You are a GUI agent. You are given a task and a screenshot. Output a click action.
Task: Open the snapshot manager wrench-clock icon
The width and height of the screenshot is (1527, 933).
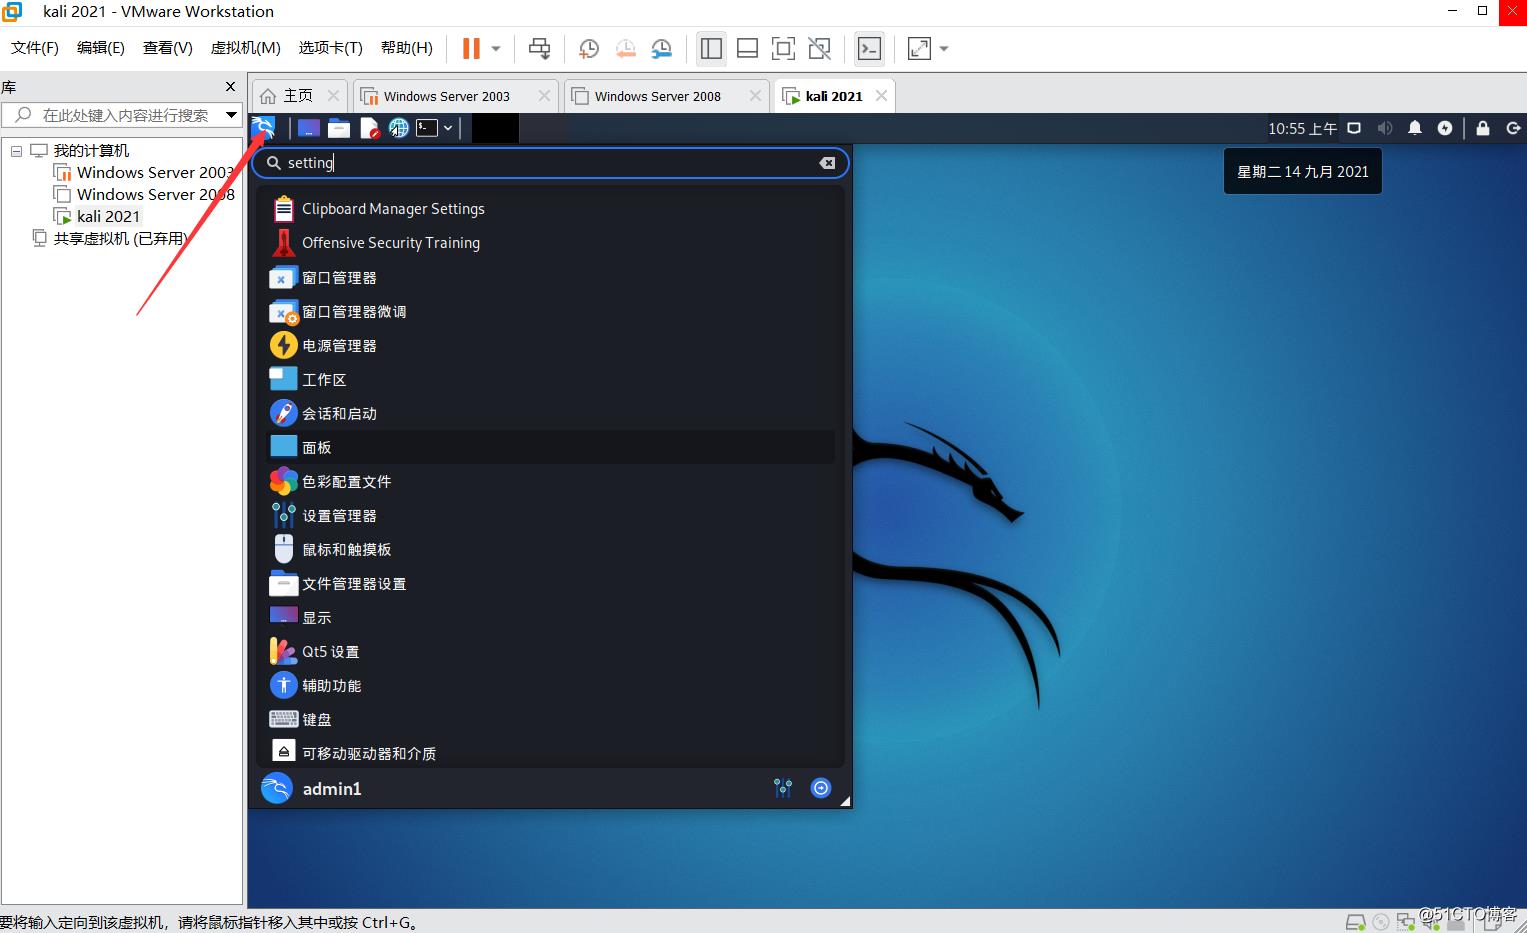pyautogui.click(x=662, y=48)
